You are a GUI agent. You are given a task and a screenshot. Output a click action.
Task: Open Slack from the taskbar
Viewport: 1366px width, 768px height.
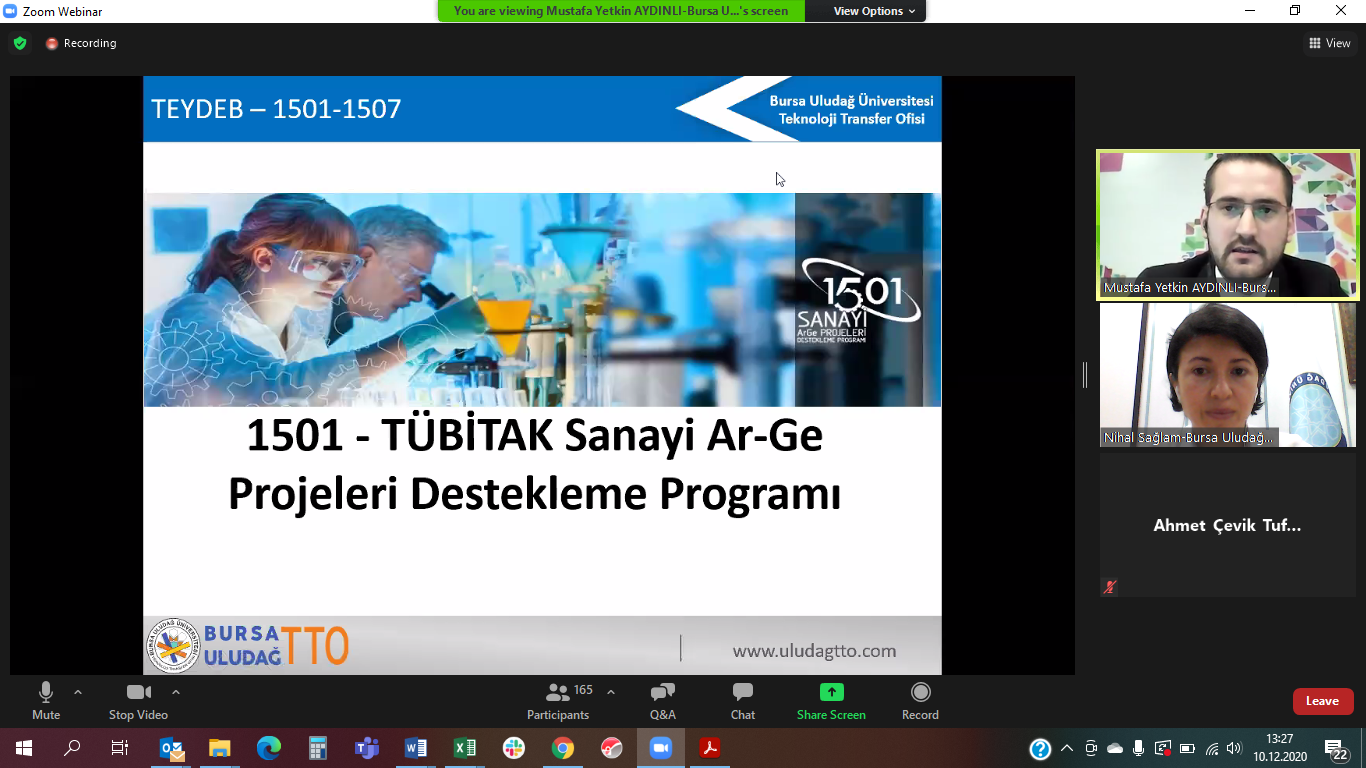[x=514, y=748]
